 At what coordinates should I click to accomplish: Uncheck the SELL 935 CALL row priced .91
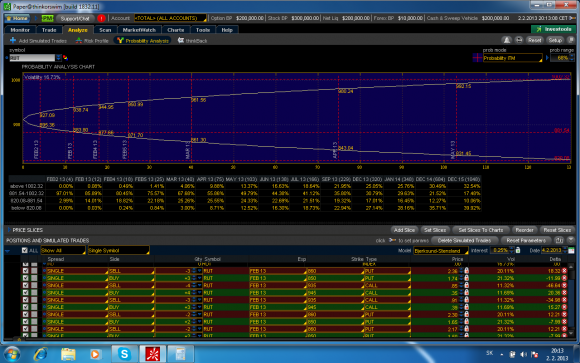pos(26,300)
